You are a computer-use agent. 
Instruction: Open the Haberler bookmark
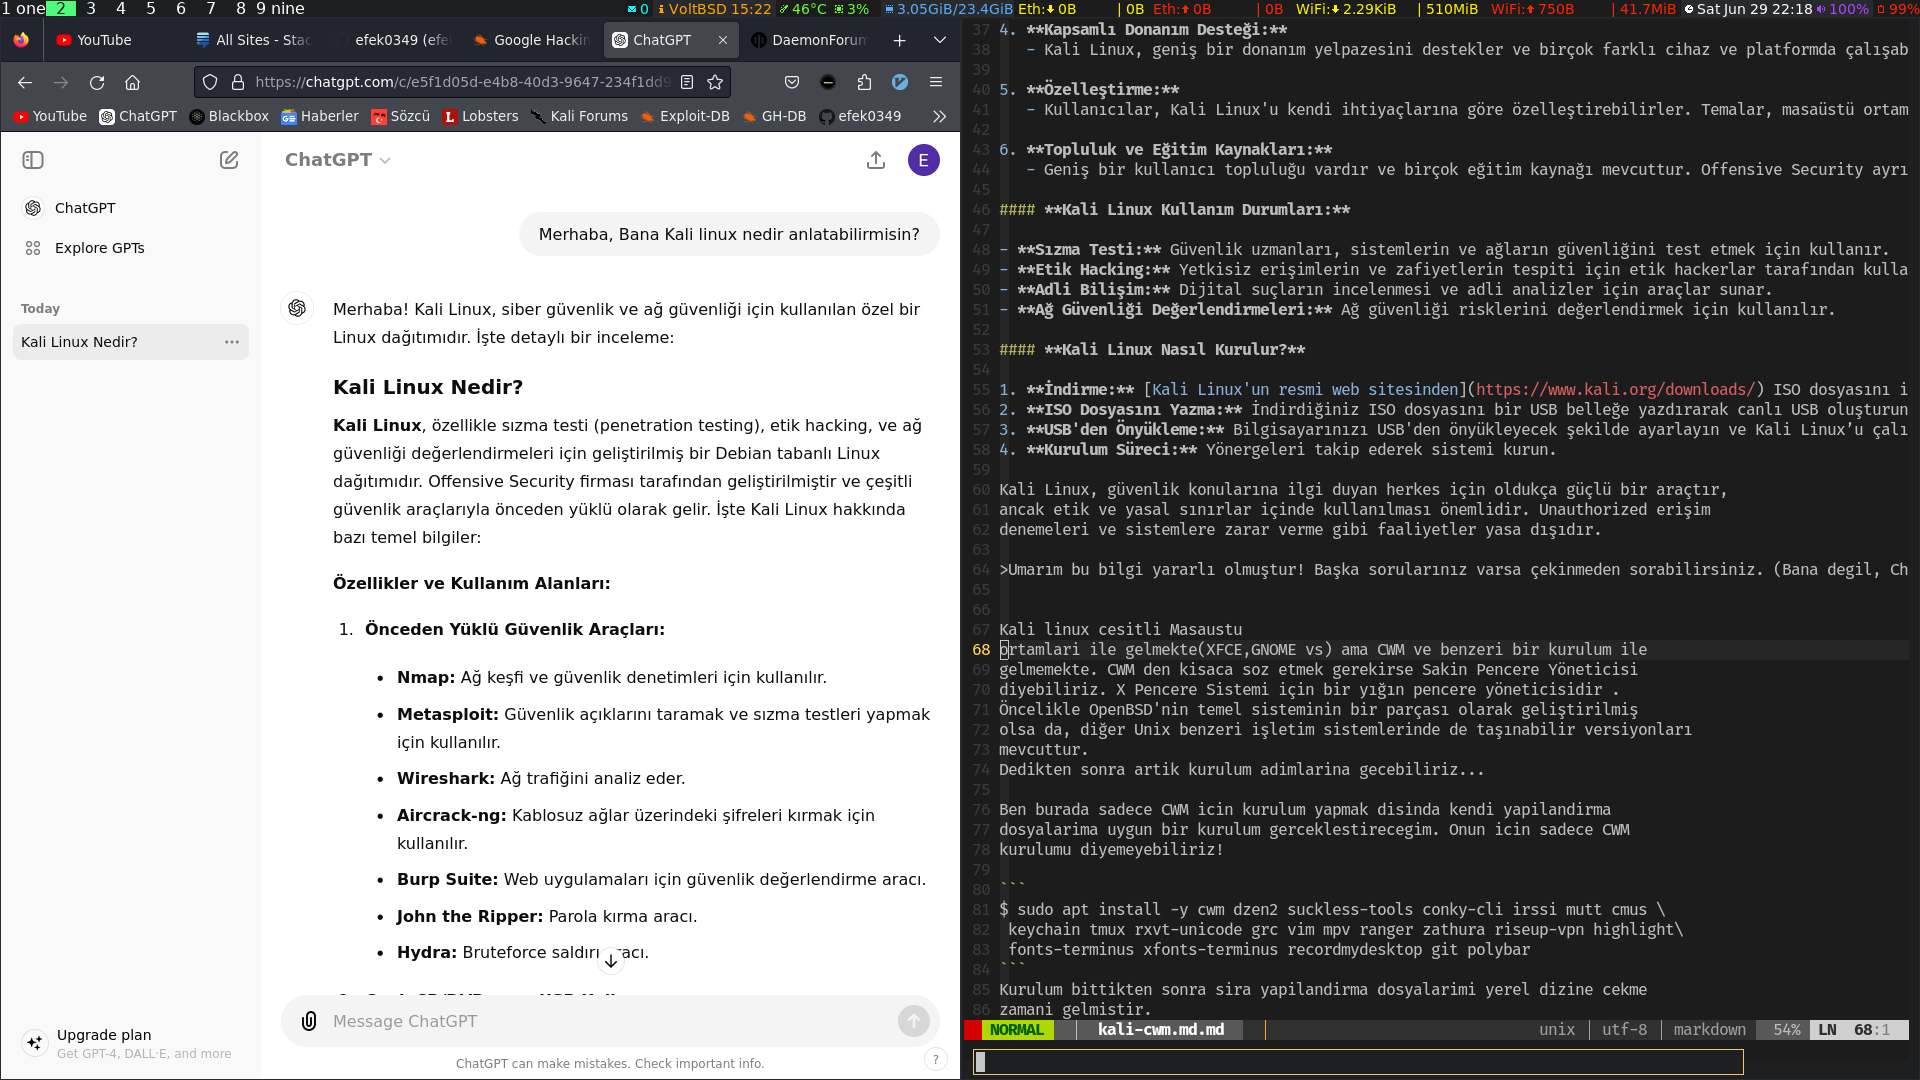(x=320, y=116)
